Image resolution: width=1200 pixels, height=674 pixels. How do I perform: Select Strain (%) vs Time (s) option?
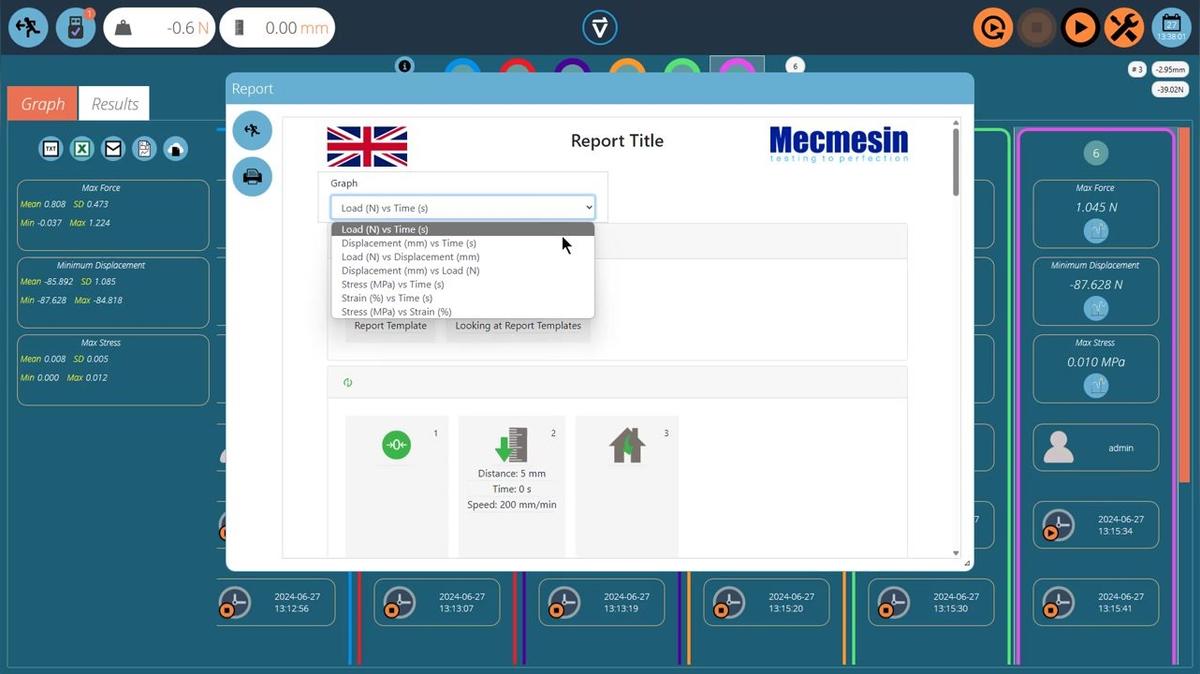[463, 298]
